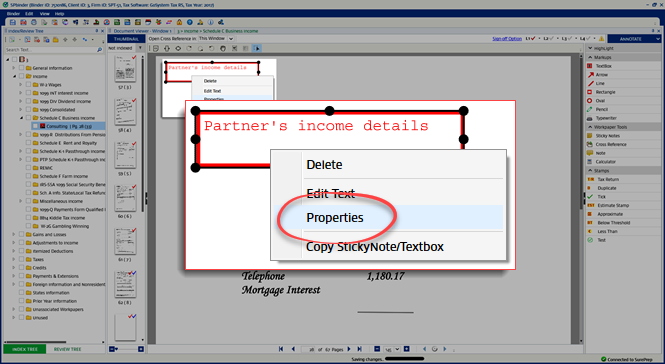
Task: Collapse the Markups section in annotate panel
Action: click(x=590, y=57)
